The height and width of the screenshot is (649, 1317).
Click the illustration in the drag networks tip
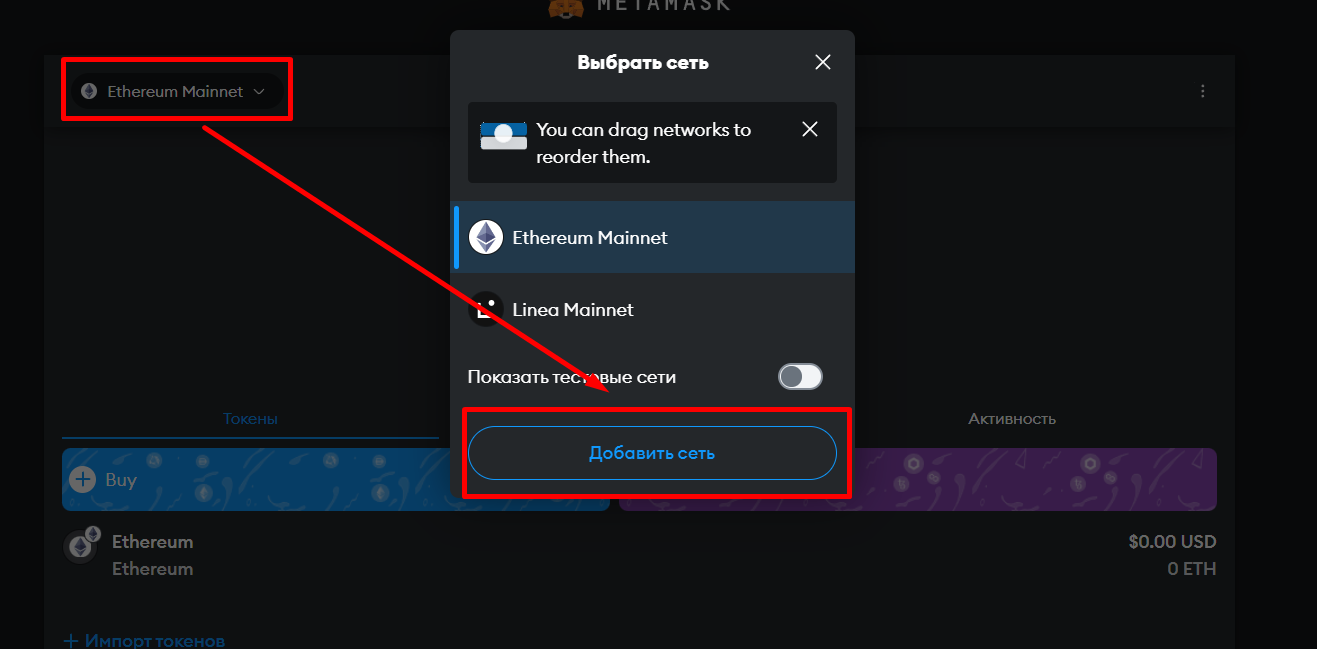503,136
